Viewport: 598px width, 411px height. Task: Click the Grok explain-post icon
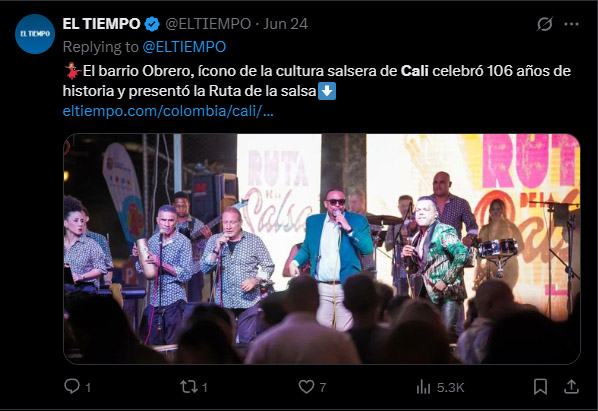(545, 24)
